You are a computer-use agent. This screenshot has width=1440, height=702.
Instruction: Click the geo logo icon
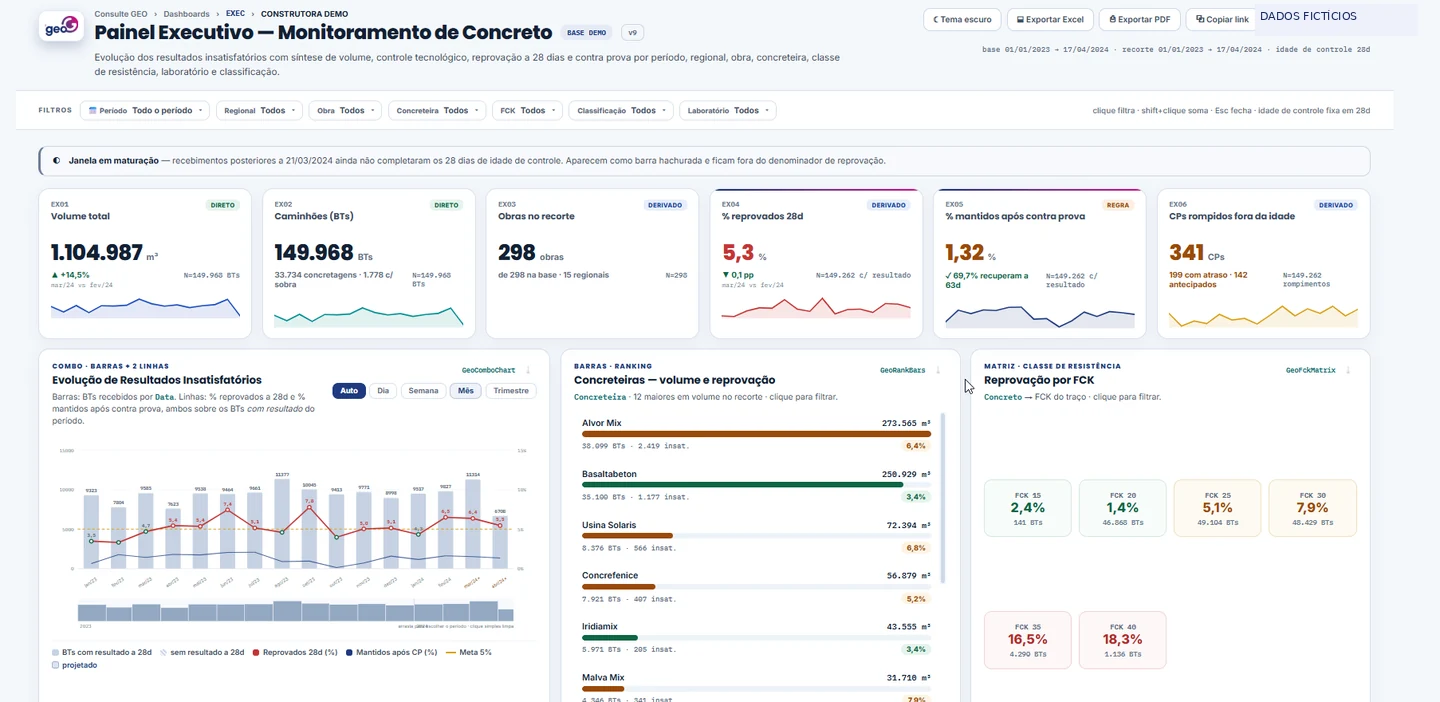[x=61, y=26]
